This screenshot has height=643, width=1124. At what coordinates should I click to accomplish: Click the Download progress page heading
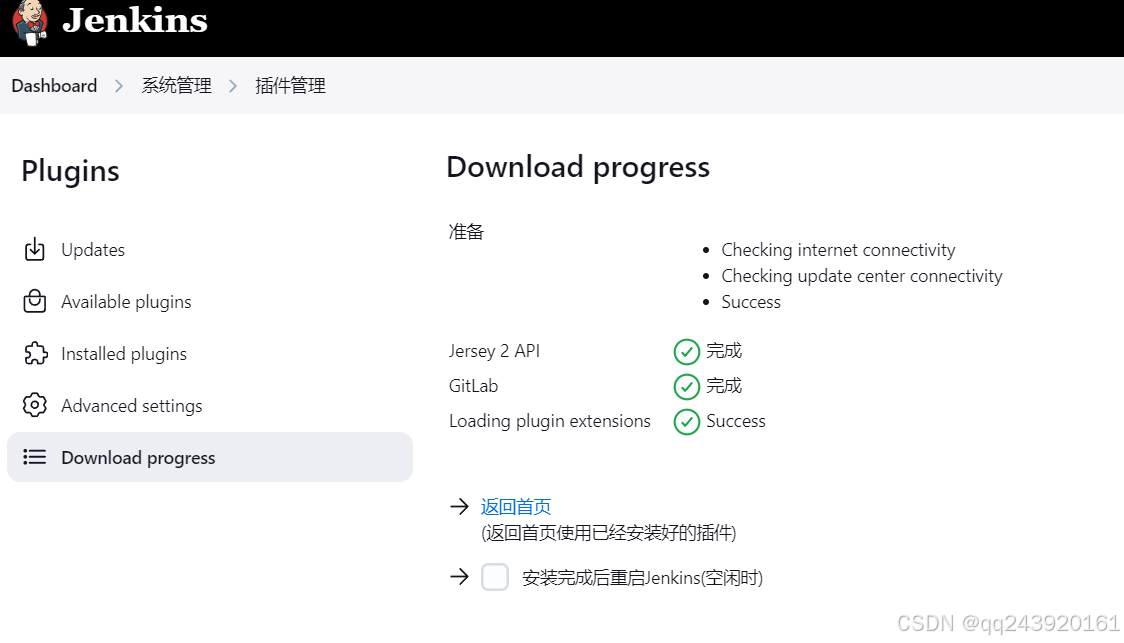click(x=578, y=168)
